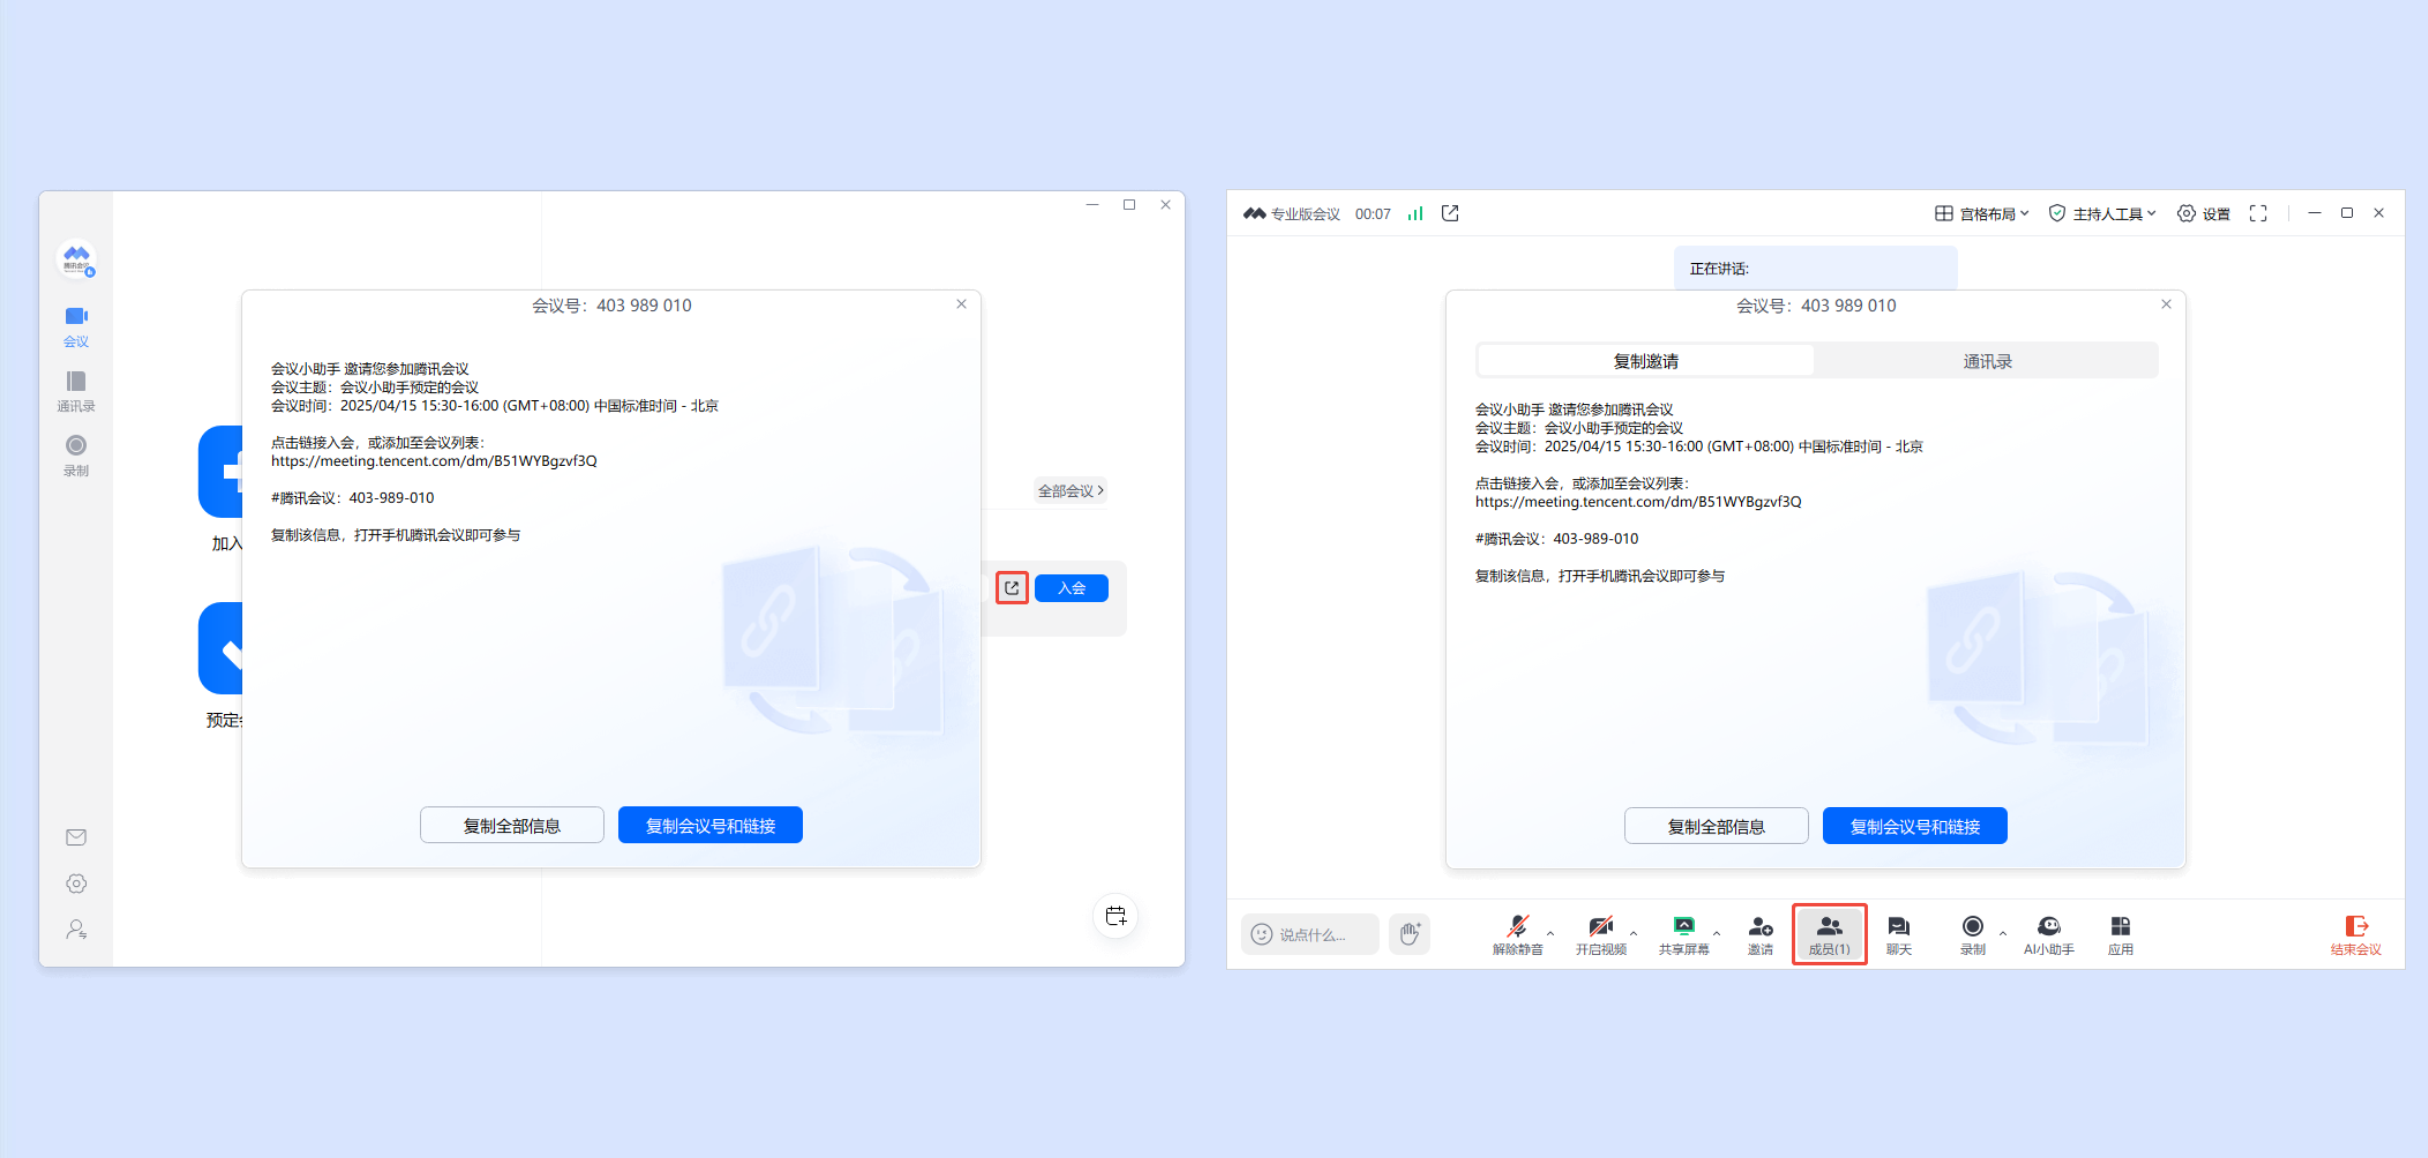Click the mail envelope sidebar icon
The width and height of the screenshot is (2428, 1158).
[76, 837]
